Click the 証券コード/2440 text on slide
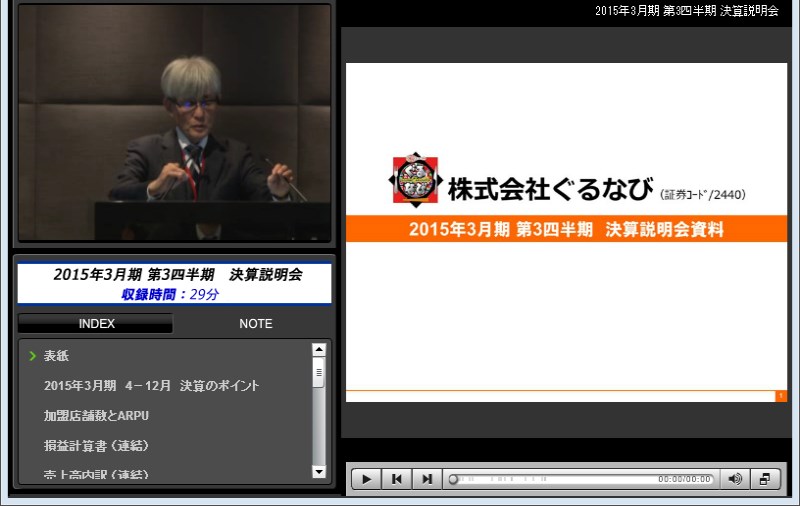This screenshot has width=800, height=506. [x=703, y=194]
